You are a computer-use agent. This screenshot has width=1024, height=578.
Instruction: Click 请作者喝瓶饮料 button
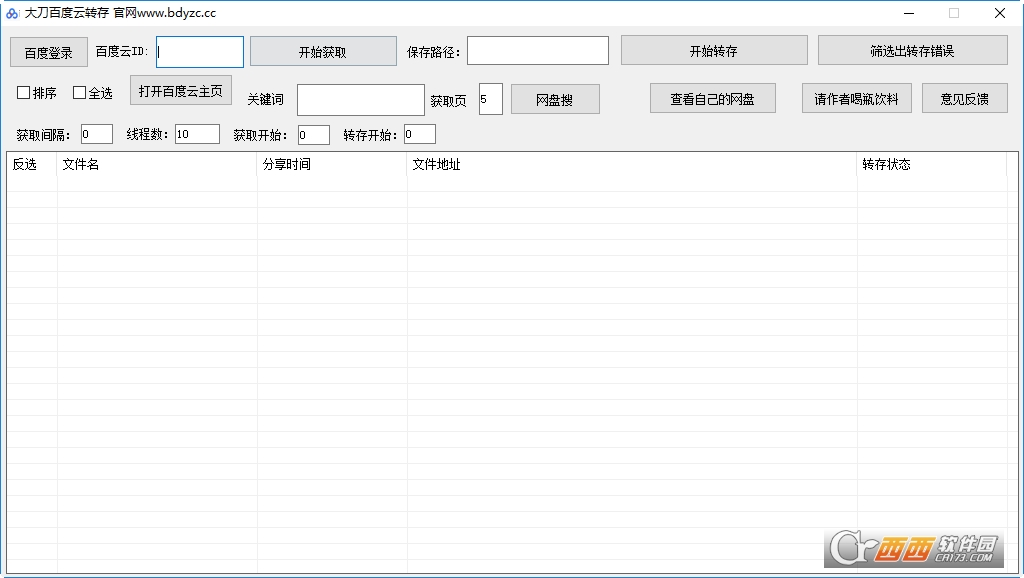pos(857,99)
